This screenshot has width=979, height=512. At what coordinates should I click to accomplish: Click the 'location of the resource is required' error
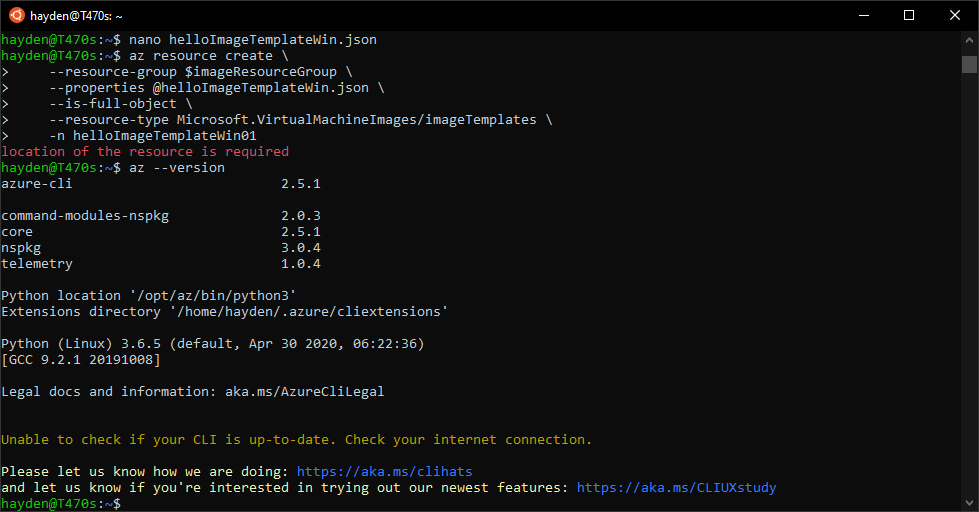[x=145, y=152]
